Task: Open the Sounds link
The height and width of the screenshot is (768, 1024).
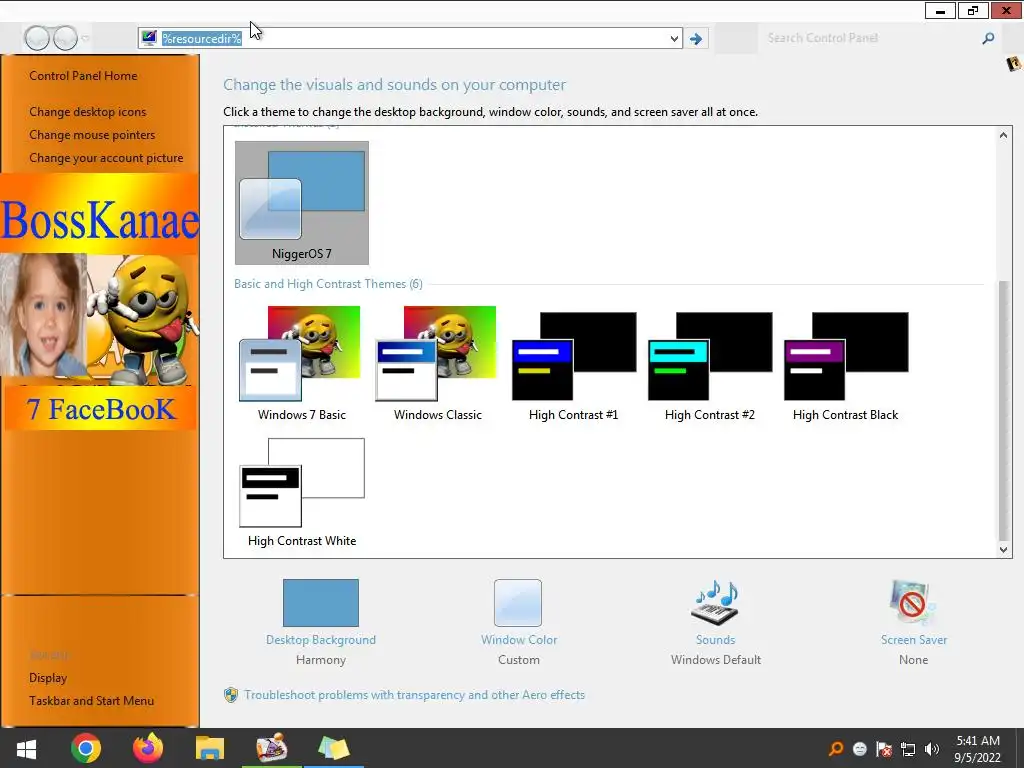Action: click(716, 640)
